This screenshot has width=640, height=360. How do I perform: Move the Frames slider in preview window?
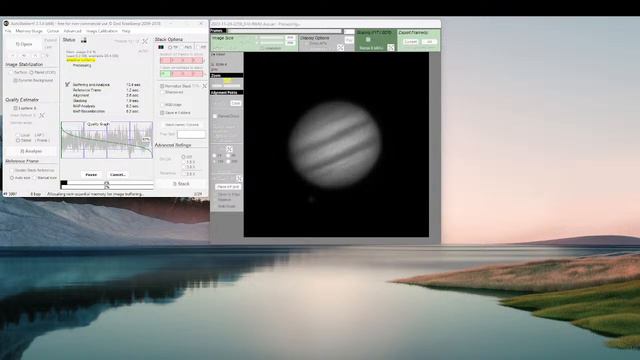(285, 31)
